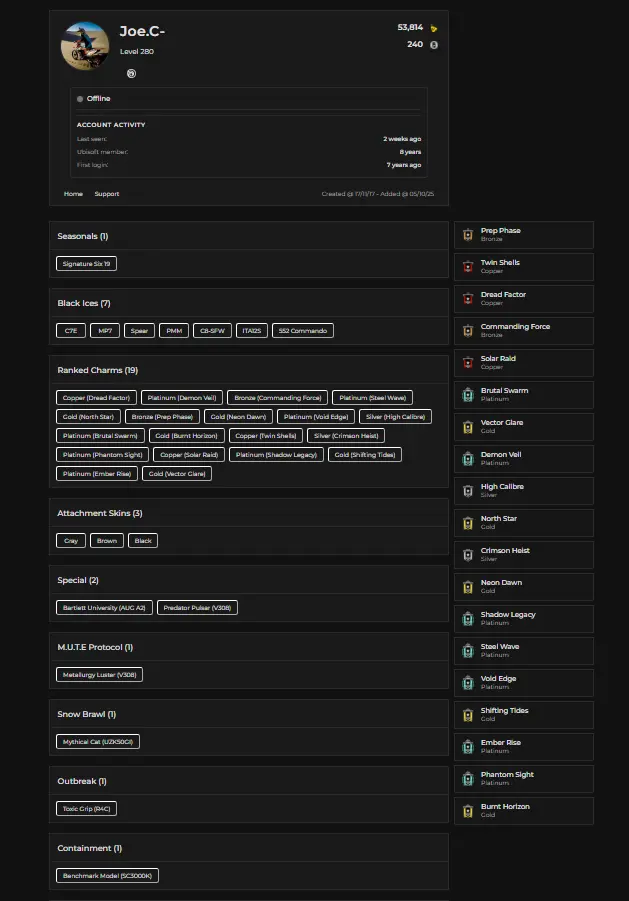
Task: Click the Copper (Dread Factor) charm tag
Action: (97, 398)
